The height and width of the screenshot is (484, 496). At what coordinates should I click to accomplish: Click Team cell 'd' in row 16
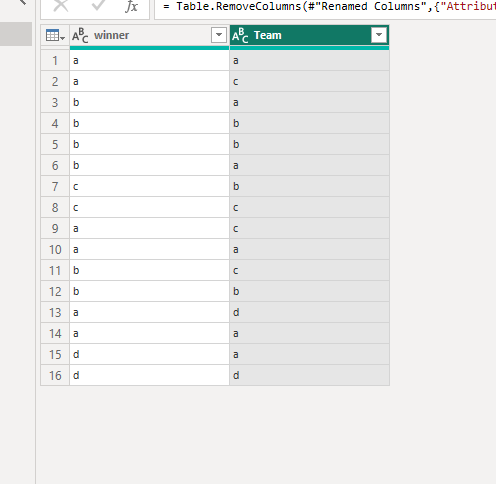tap(309, 376)
